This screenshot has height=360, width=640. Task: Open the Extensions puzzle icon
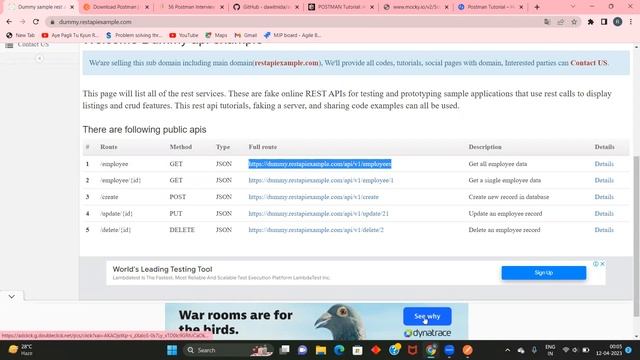coord(591,22)
